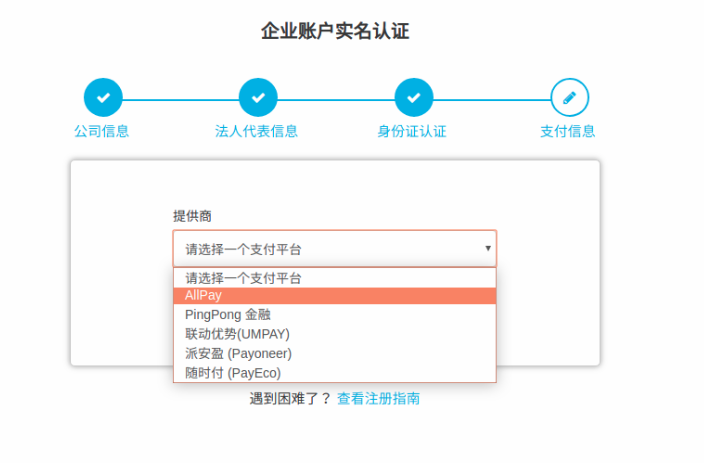
Task: Pick 派安盈 (Payoneer) option
Action: click(334, 353)
